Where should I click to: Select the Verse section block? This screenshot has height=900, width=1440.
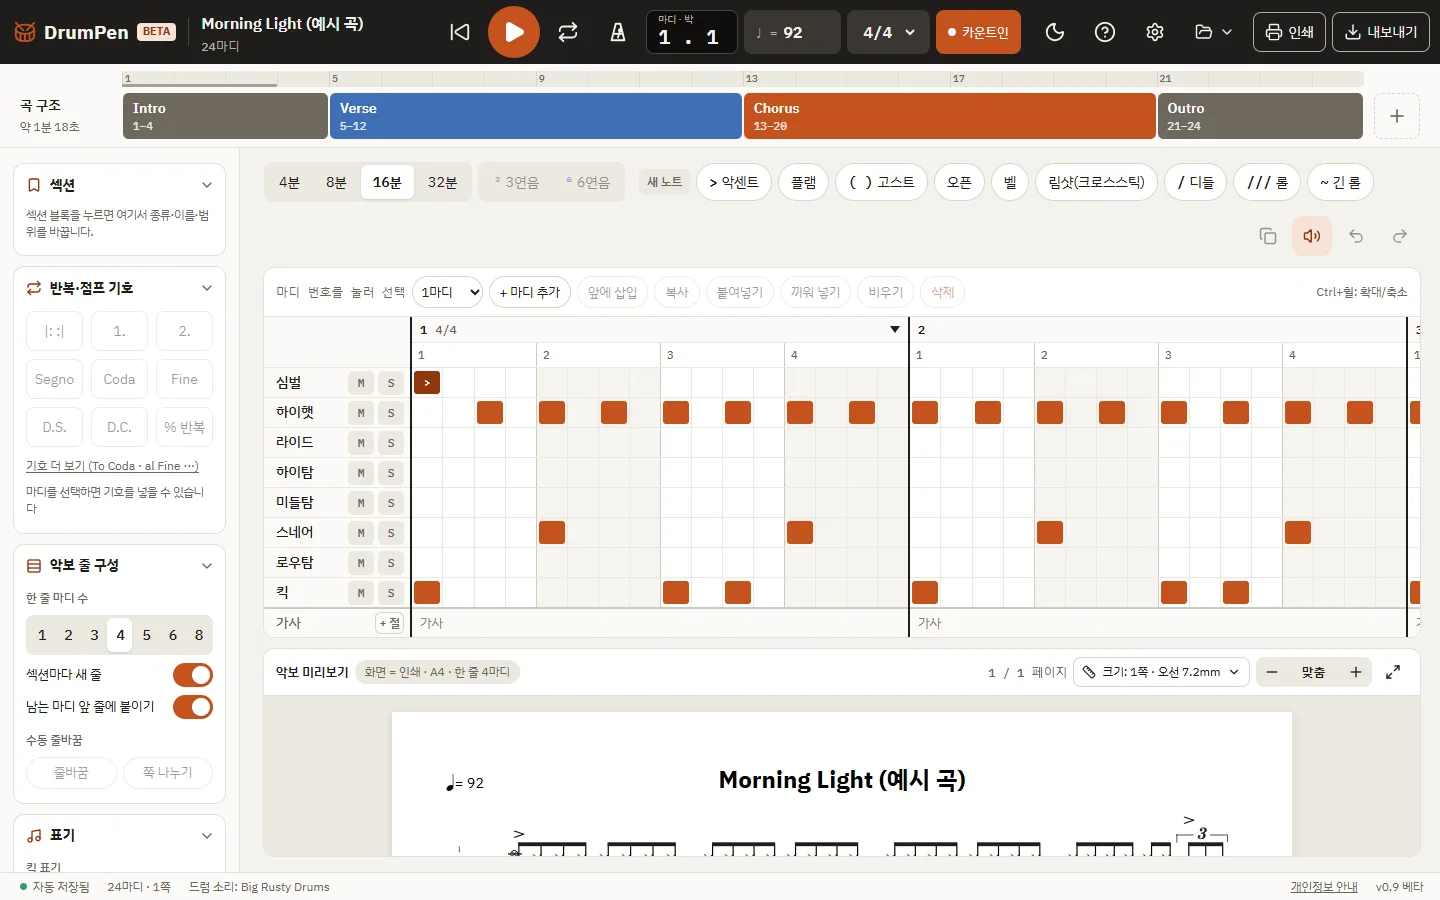coord(535,116)
